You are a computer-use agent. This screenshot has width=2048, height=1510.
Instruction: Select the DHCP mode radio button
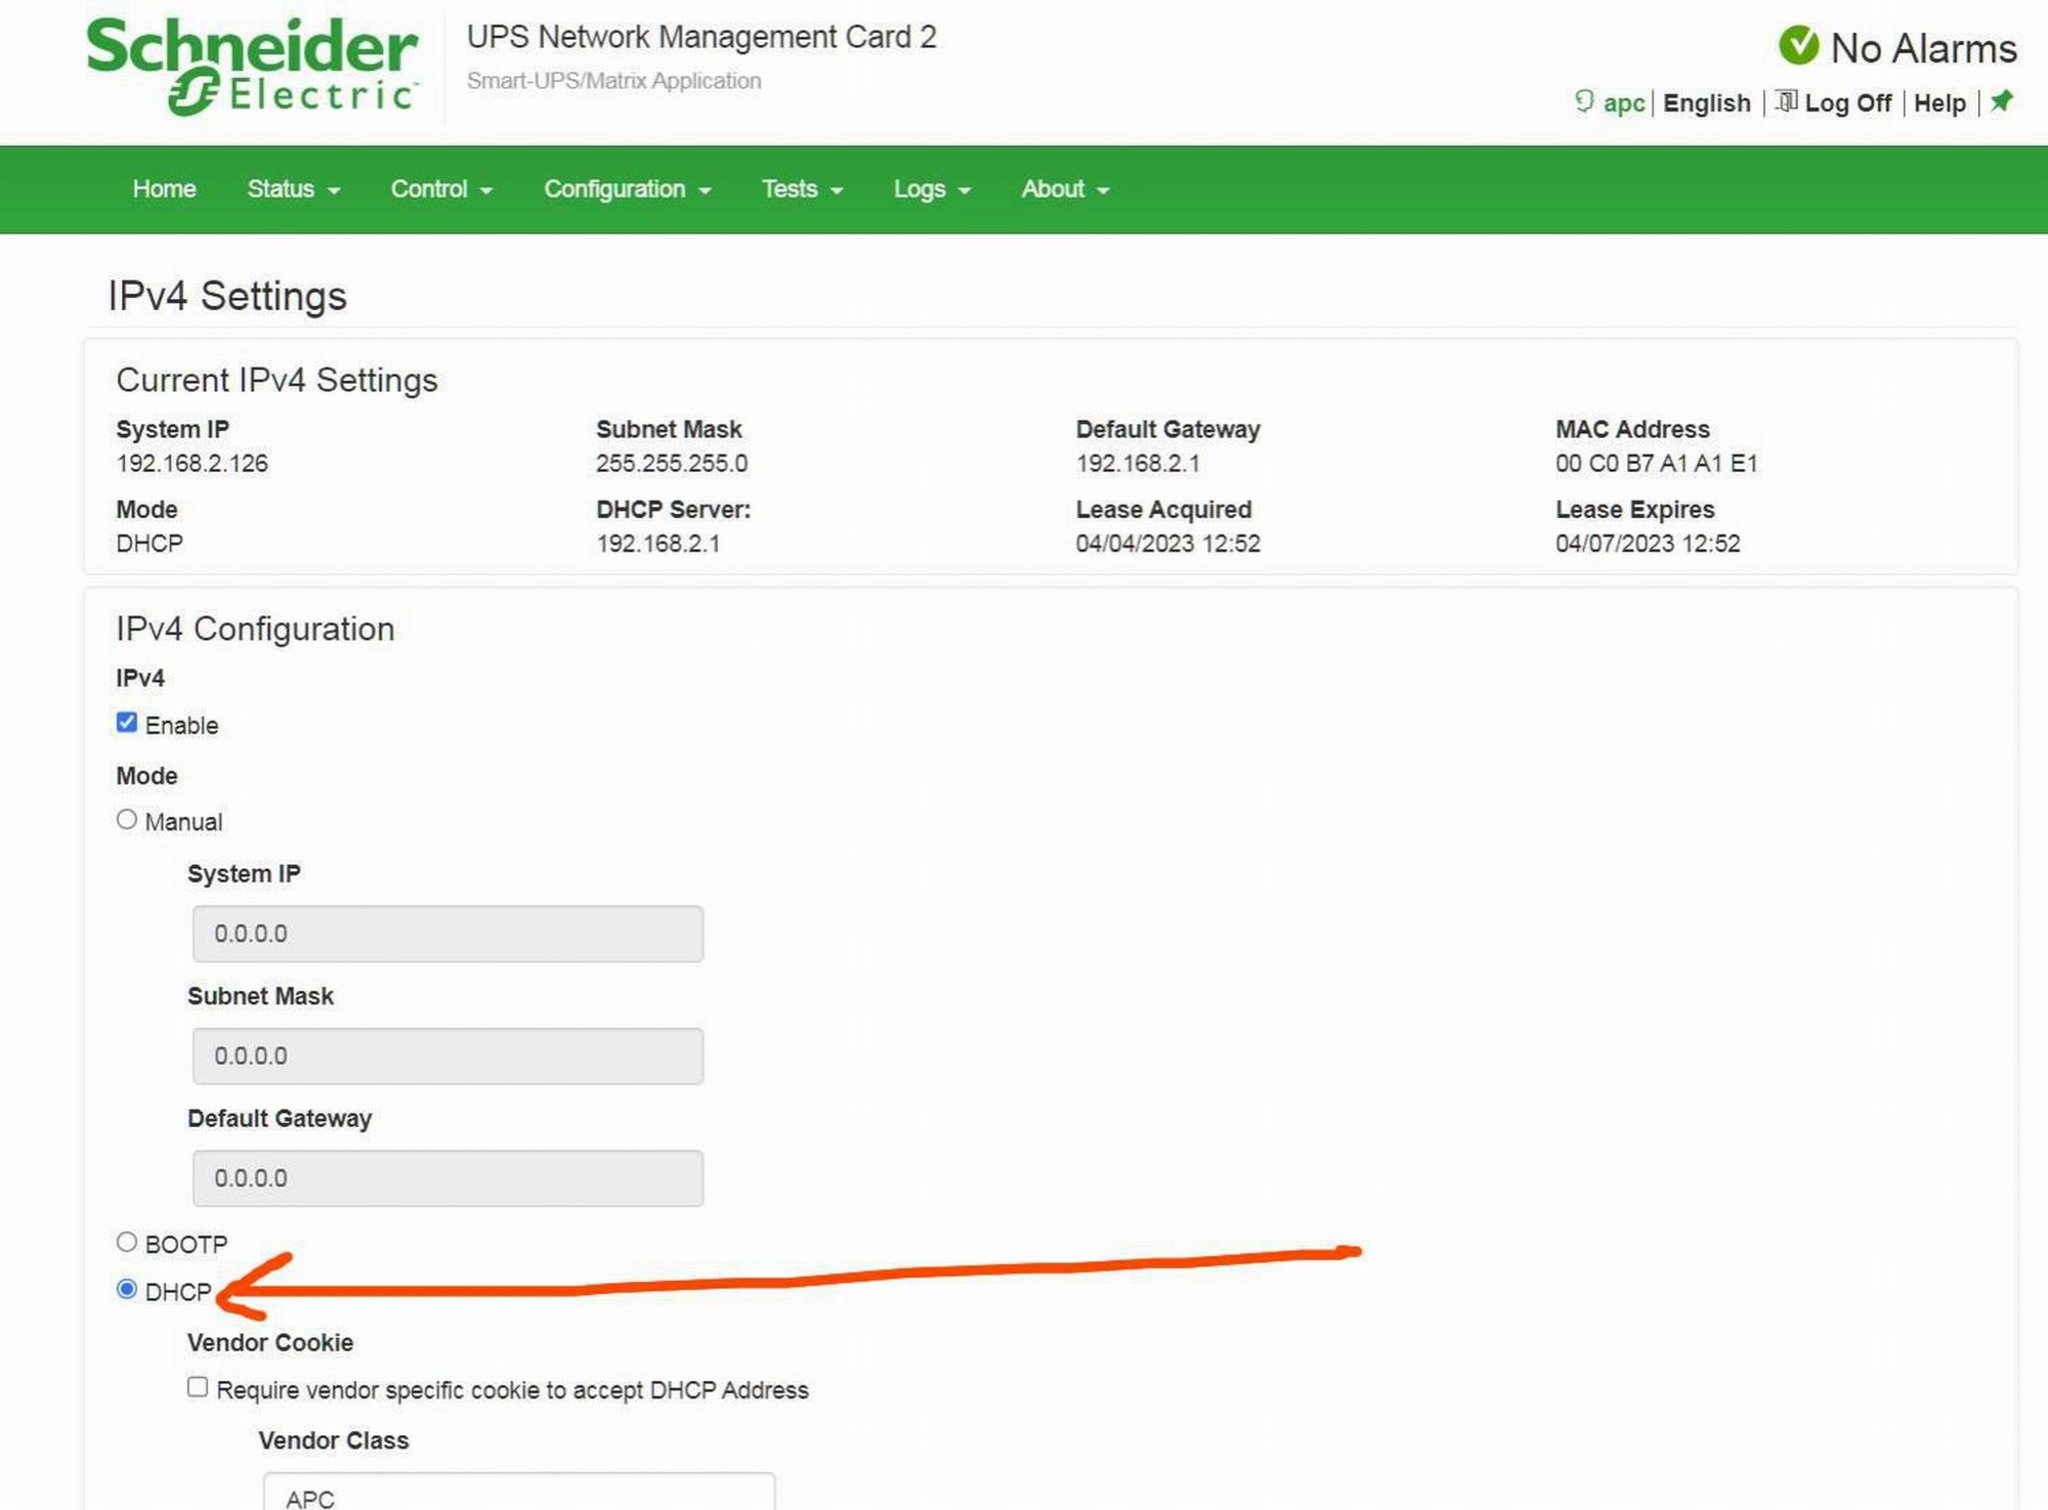click(126, 1289)
